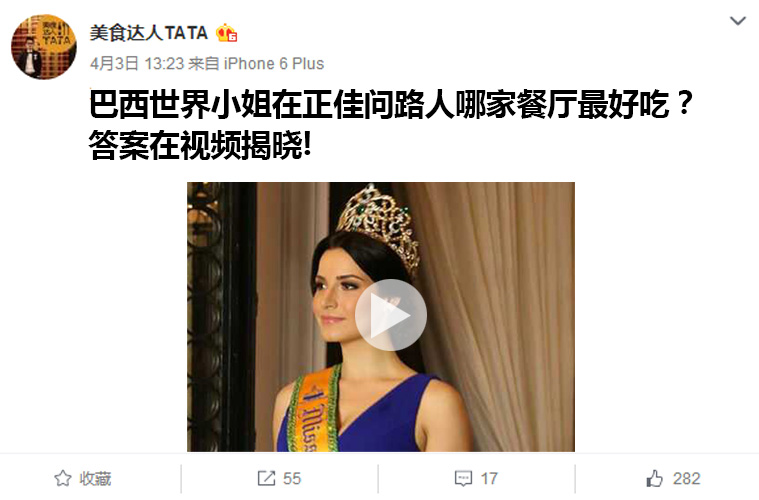Like the post with thumbs-up icon
Image resolution: width=759 pixels, height=500 pixels.
(x=654, y=478)
